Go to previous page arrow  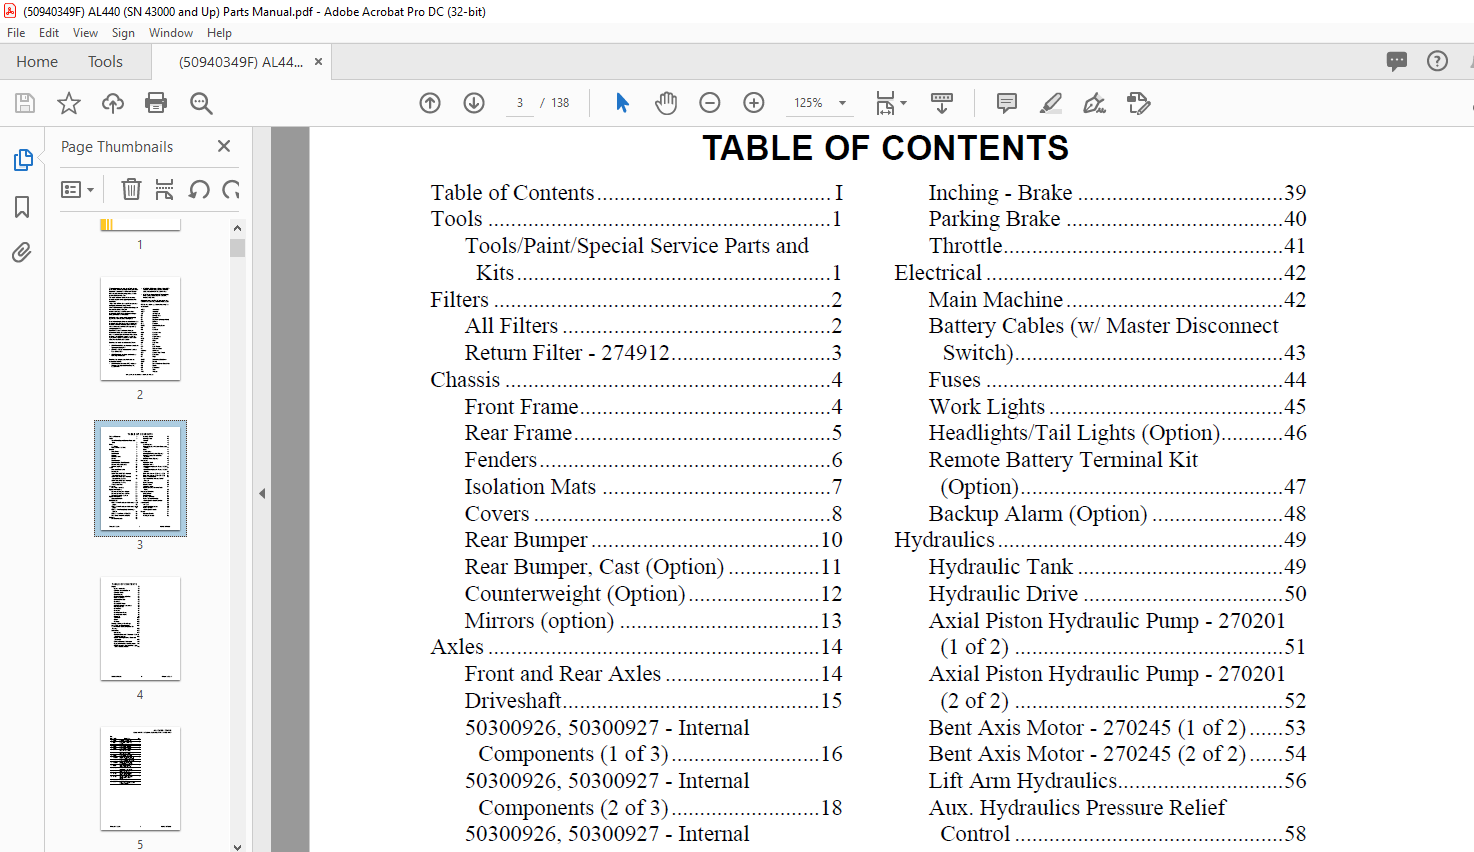(x=430, y=103)
